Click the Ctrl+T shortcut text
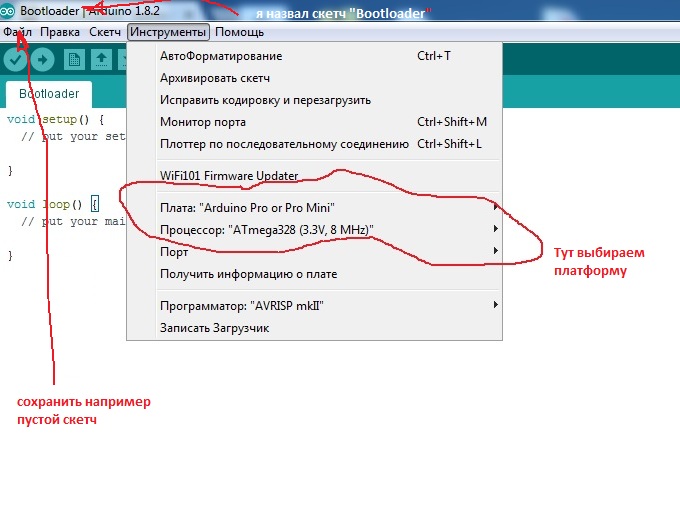 434,56
